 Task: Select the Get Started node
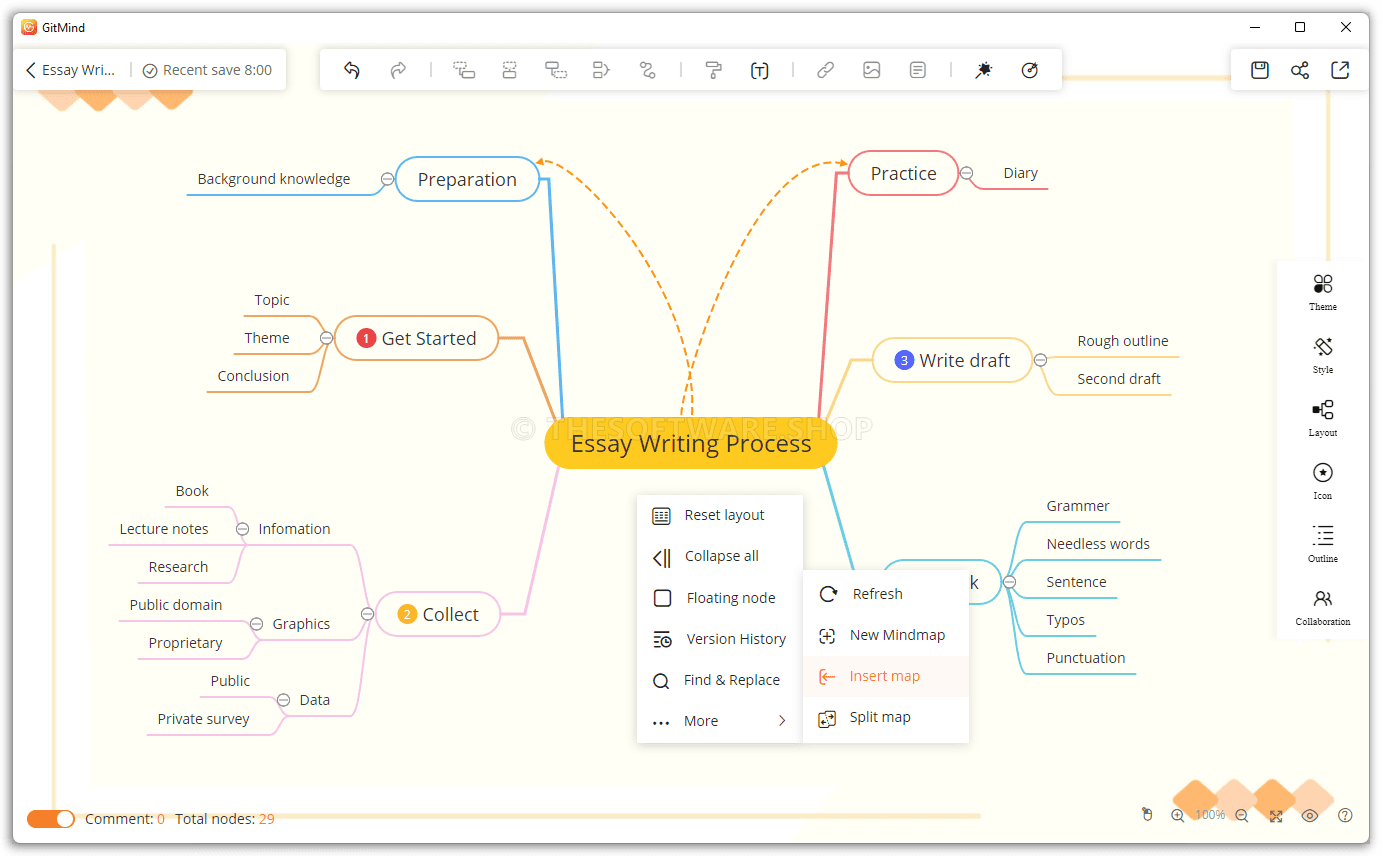[x=416, y=338]
